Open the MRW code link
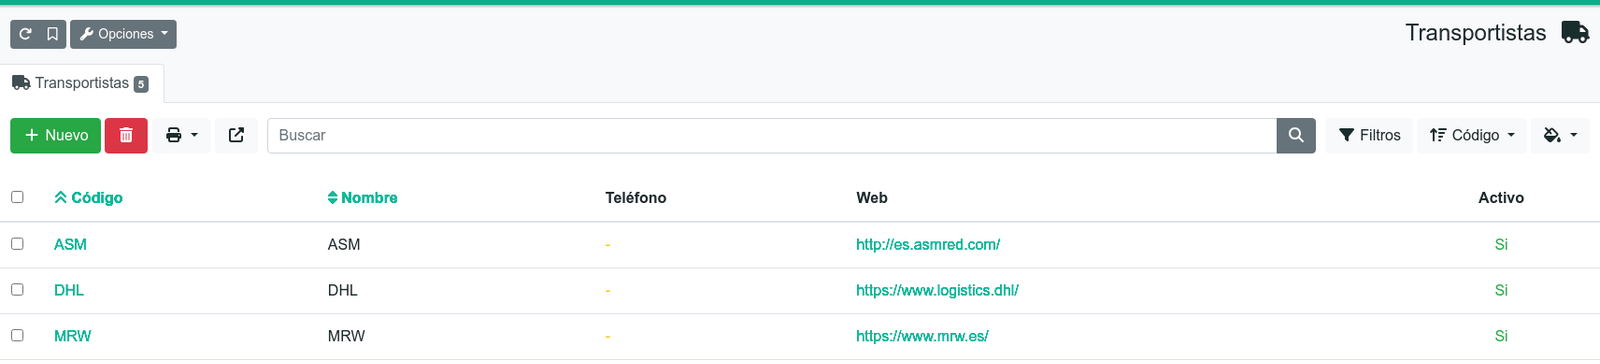The image size is (1600, 364). click(x=72, y=336)
